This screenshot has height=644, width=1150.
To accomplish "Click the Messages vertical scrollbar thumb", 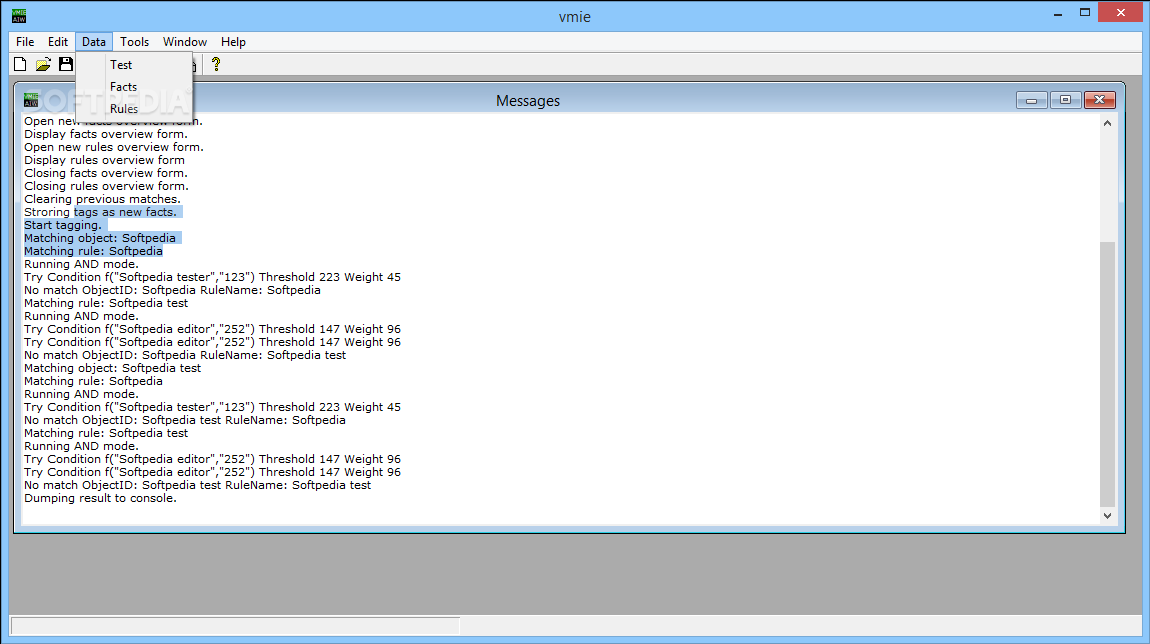I will click(x=1107, y=374).
